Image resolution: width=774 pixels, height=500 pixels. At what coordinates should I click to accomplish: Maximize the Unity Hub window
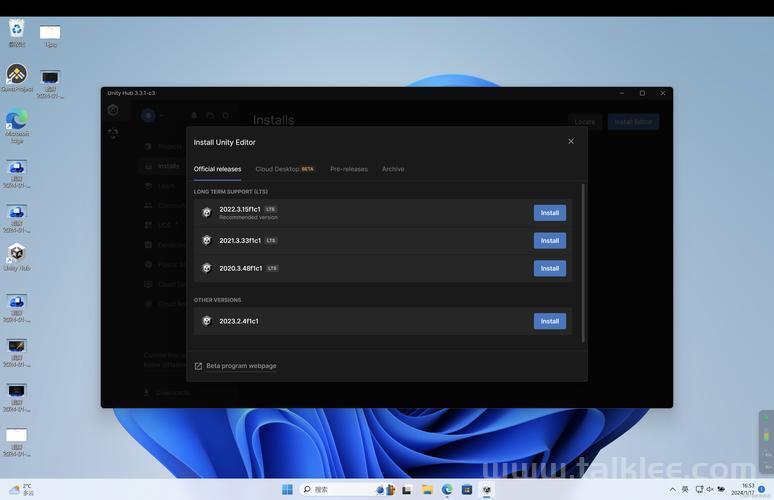[642, 93]
